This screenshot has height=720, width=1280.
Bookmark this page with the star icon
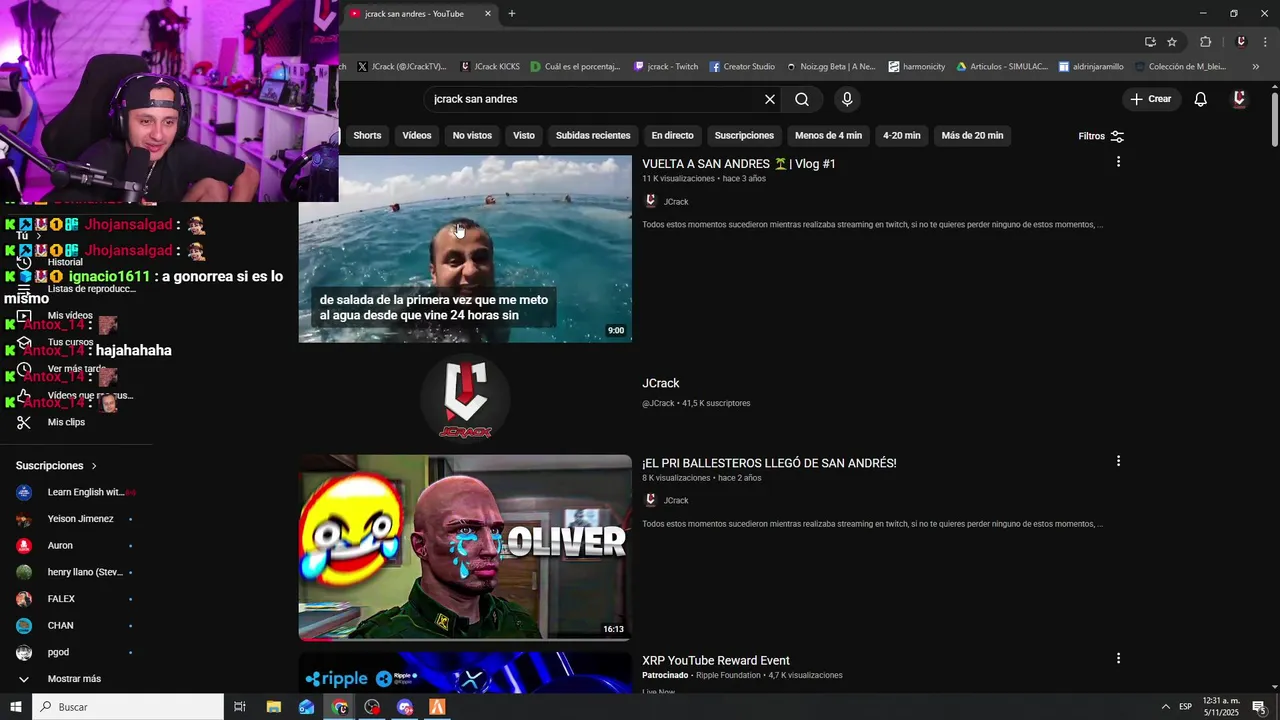[x=1172, y=42]
